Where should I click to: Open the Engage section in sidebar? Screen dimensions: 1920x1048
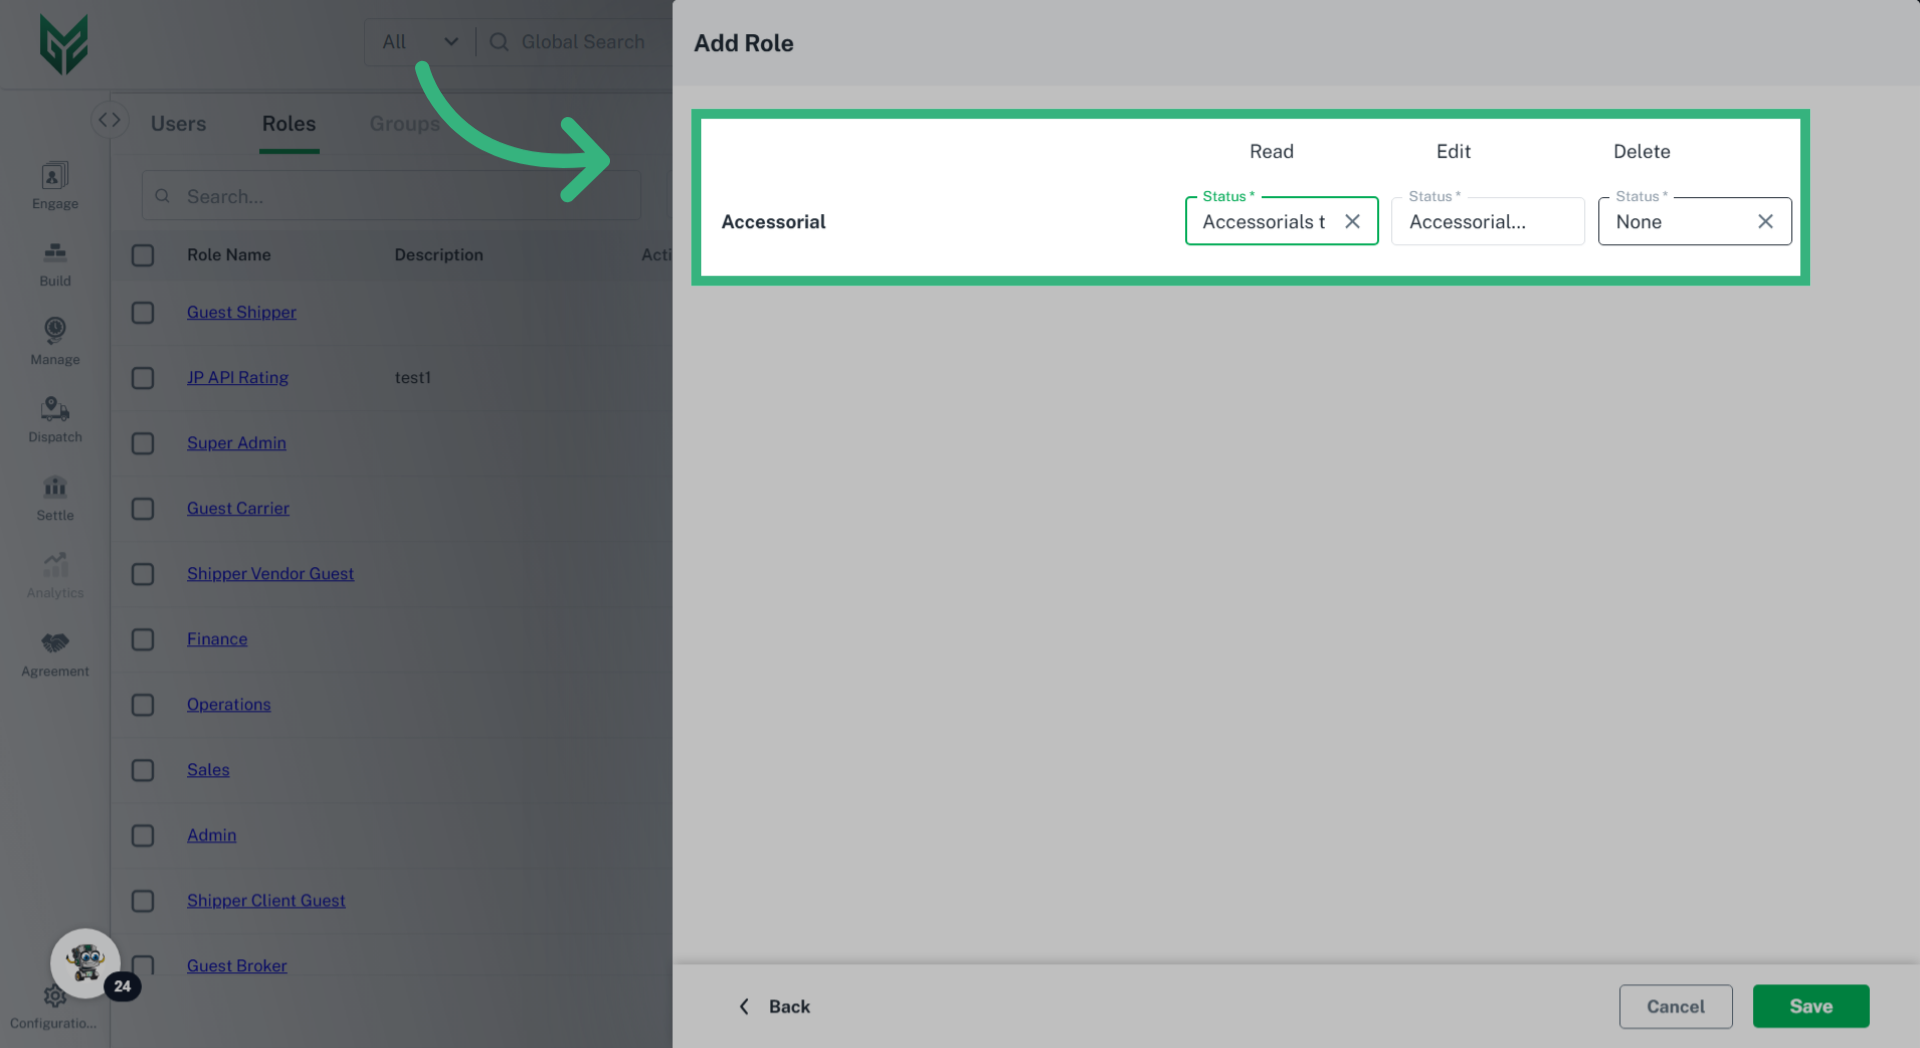pos(54,185)
